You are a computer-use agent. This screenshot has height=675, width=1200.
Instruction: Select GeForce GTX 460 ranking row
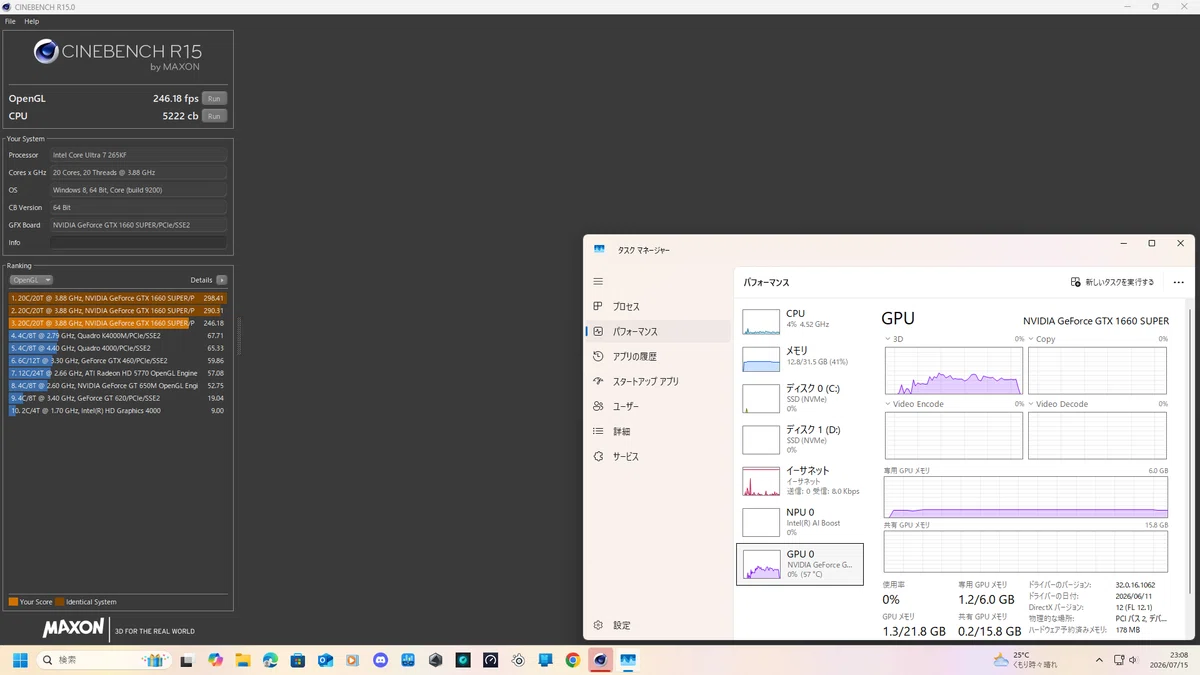pyautogui.click(x=118, y=360)
